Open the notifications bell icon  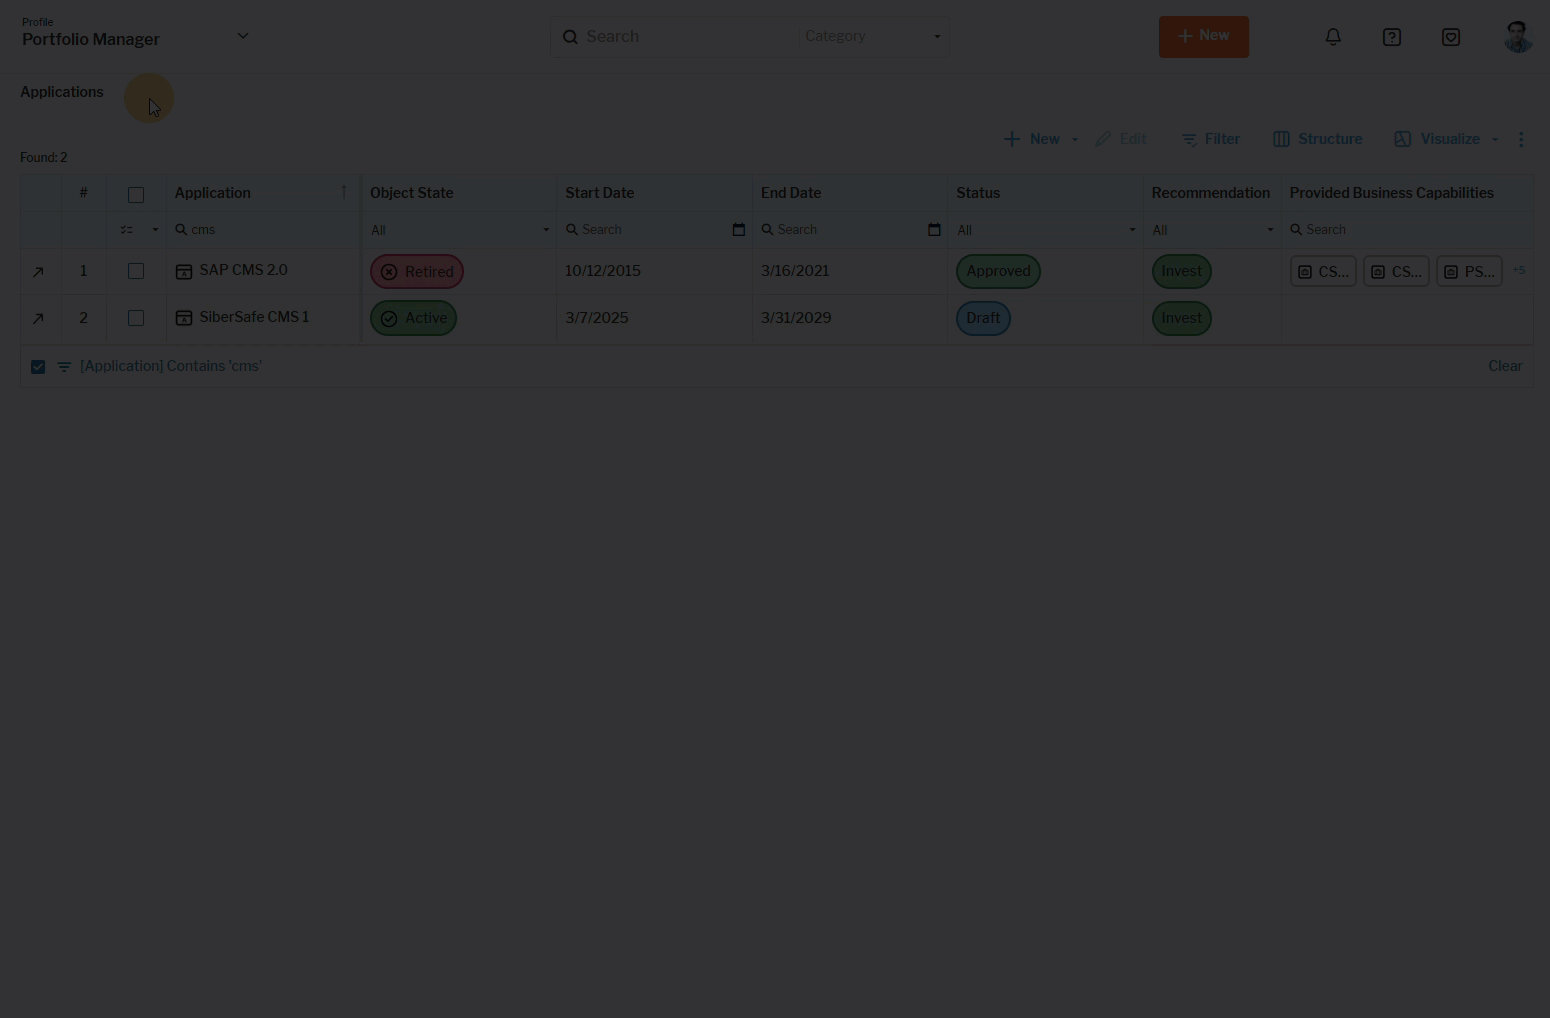tap(1333, 37)
